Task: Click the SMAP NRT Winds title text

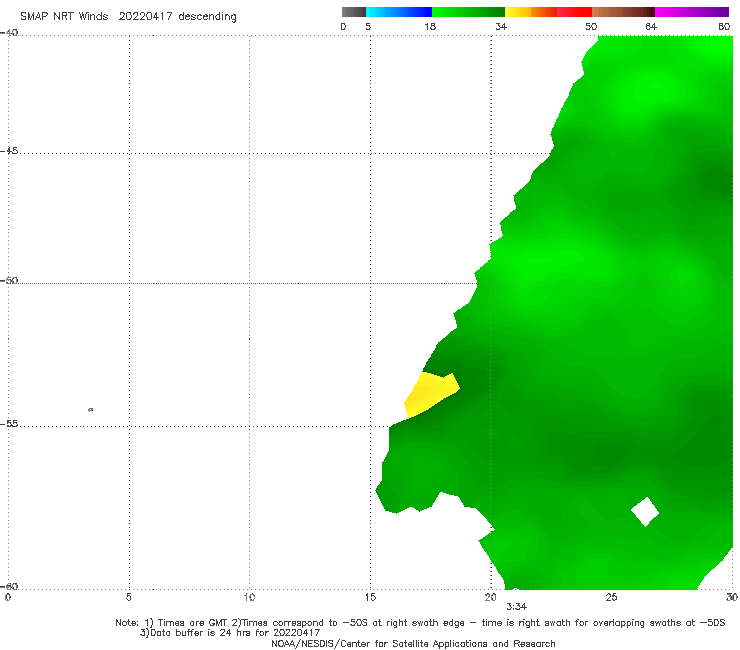Action: click(x=128, y=16)
